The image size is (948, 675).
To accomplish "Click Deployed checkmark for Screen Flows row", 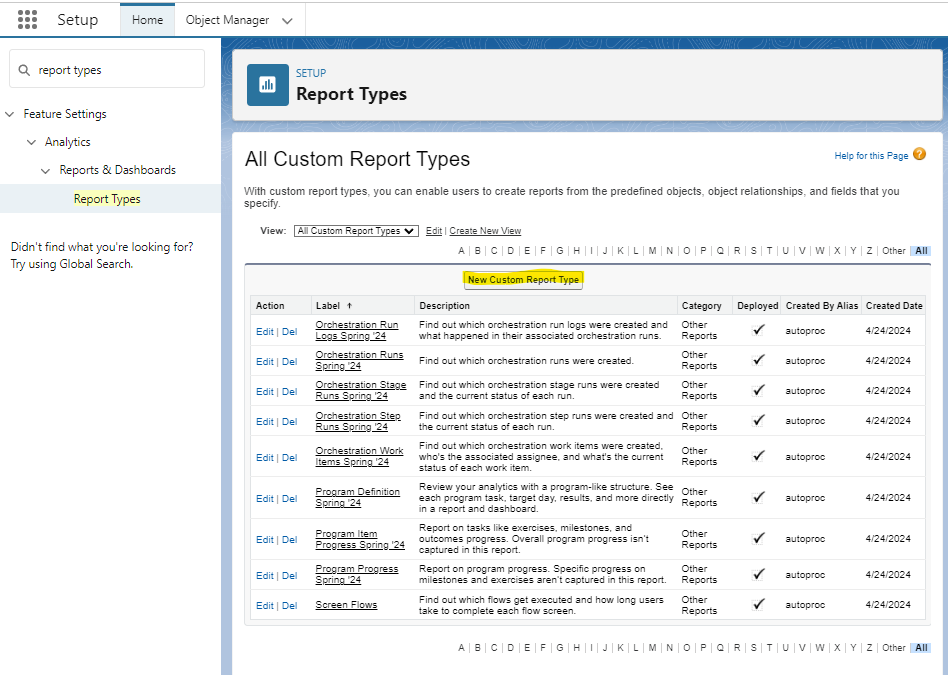I will tap(758, 604).
